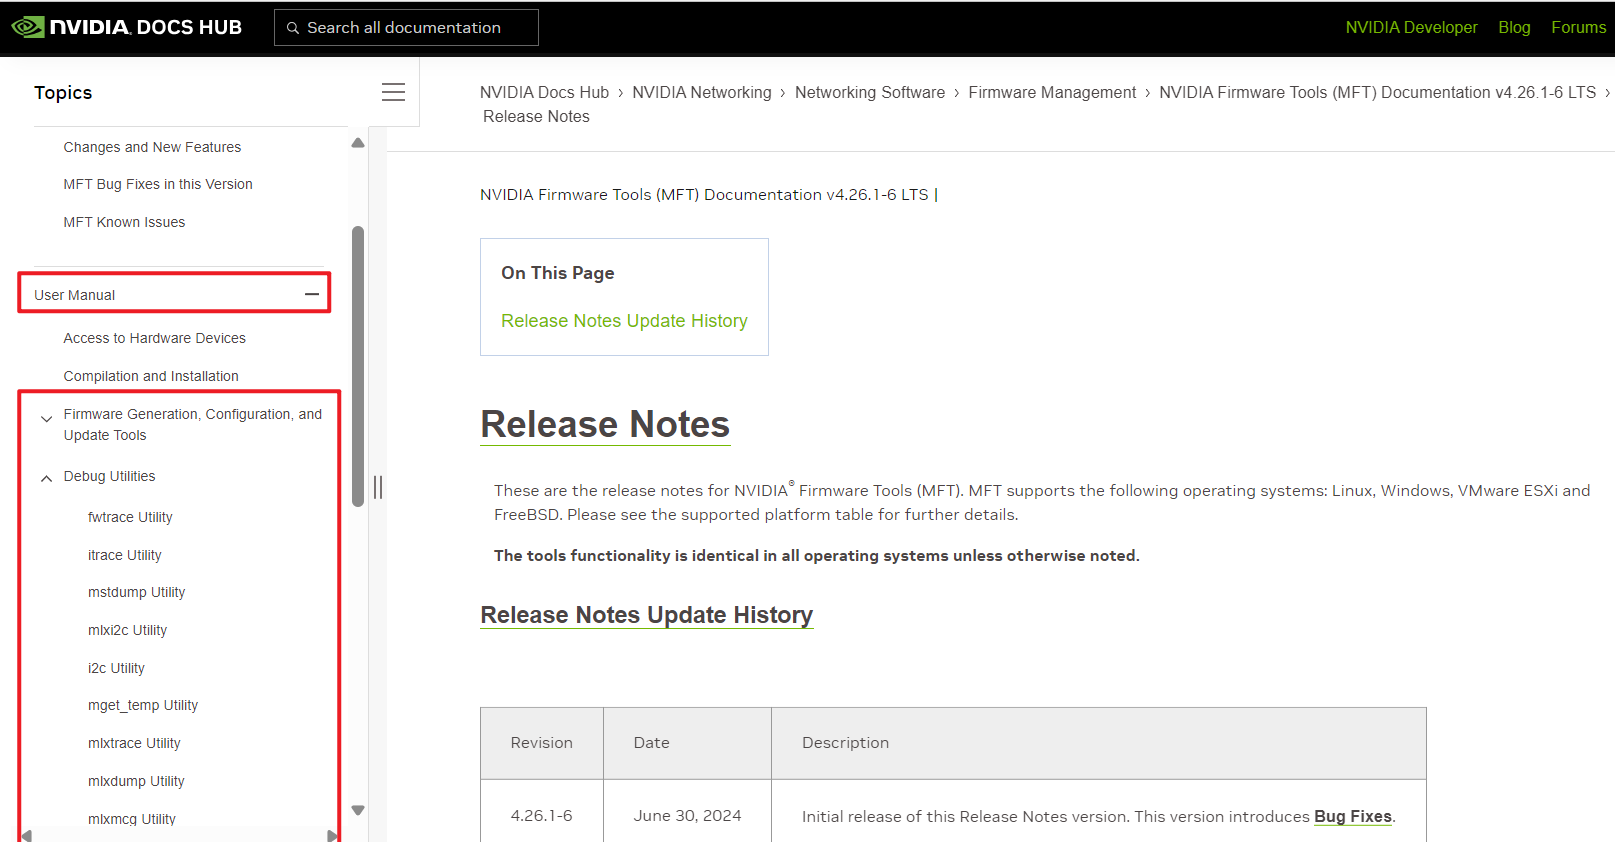Click the search magnifier icon
The width and height of the screenshot is (1615, 842).
pyautogui.click(x=293, y=28)
